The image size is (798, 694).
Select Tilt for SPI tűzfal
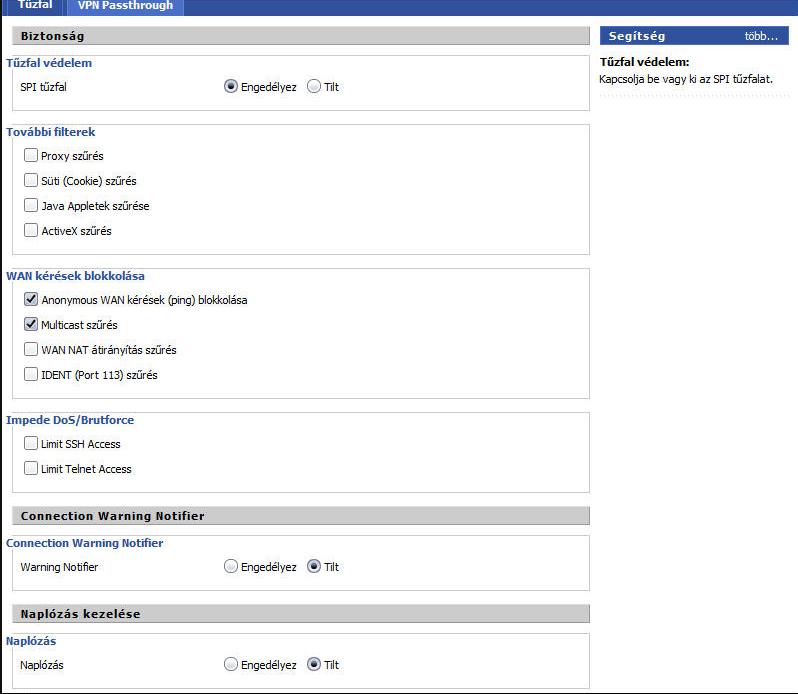coord(314,86)
